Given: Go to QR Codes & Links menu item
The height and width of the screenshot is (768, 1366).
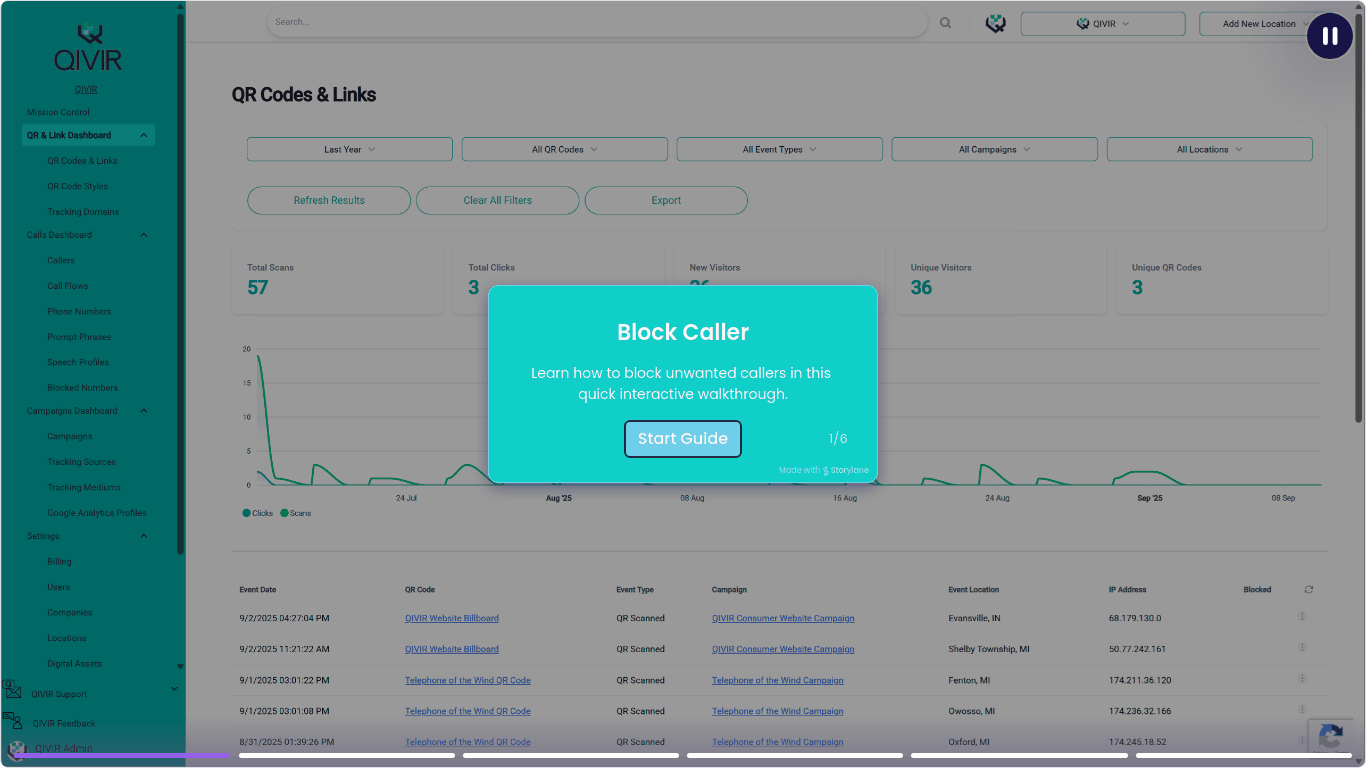Looking at the screenshot, I should point(82,161).
